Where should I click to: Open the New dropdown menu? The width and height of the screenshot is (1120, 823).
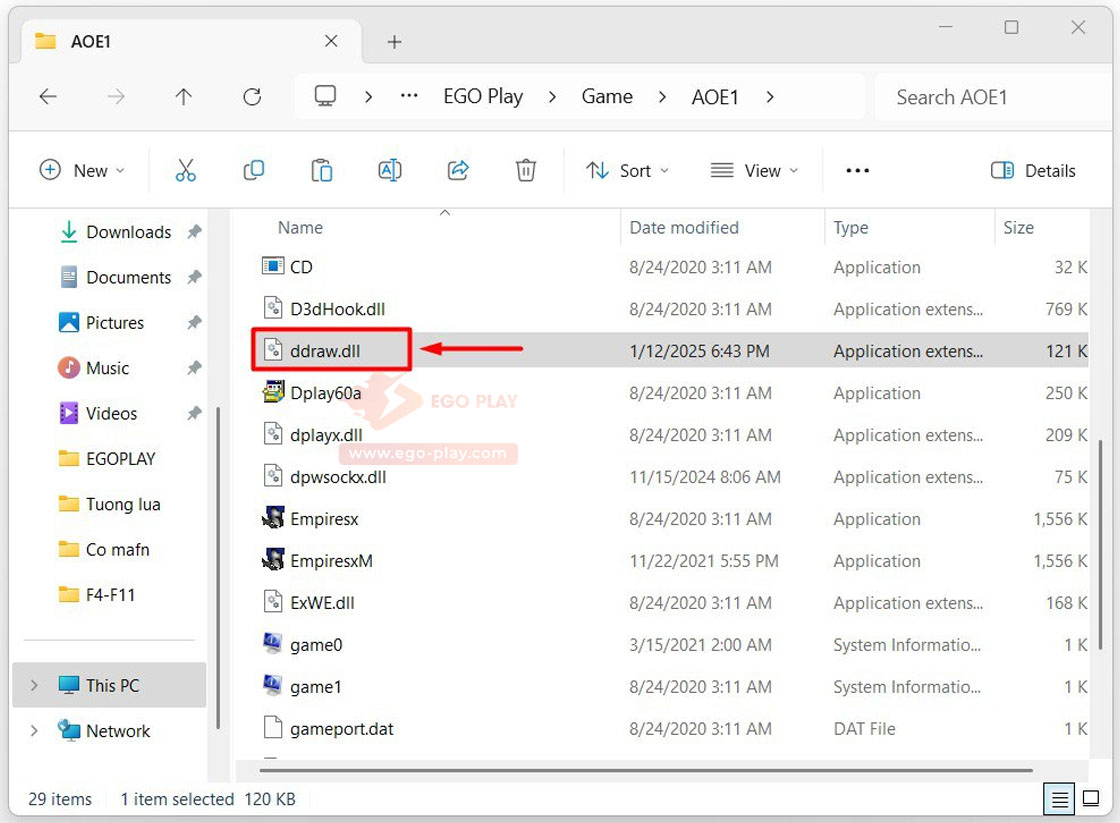pos(82,171)
